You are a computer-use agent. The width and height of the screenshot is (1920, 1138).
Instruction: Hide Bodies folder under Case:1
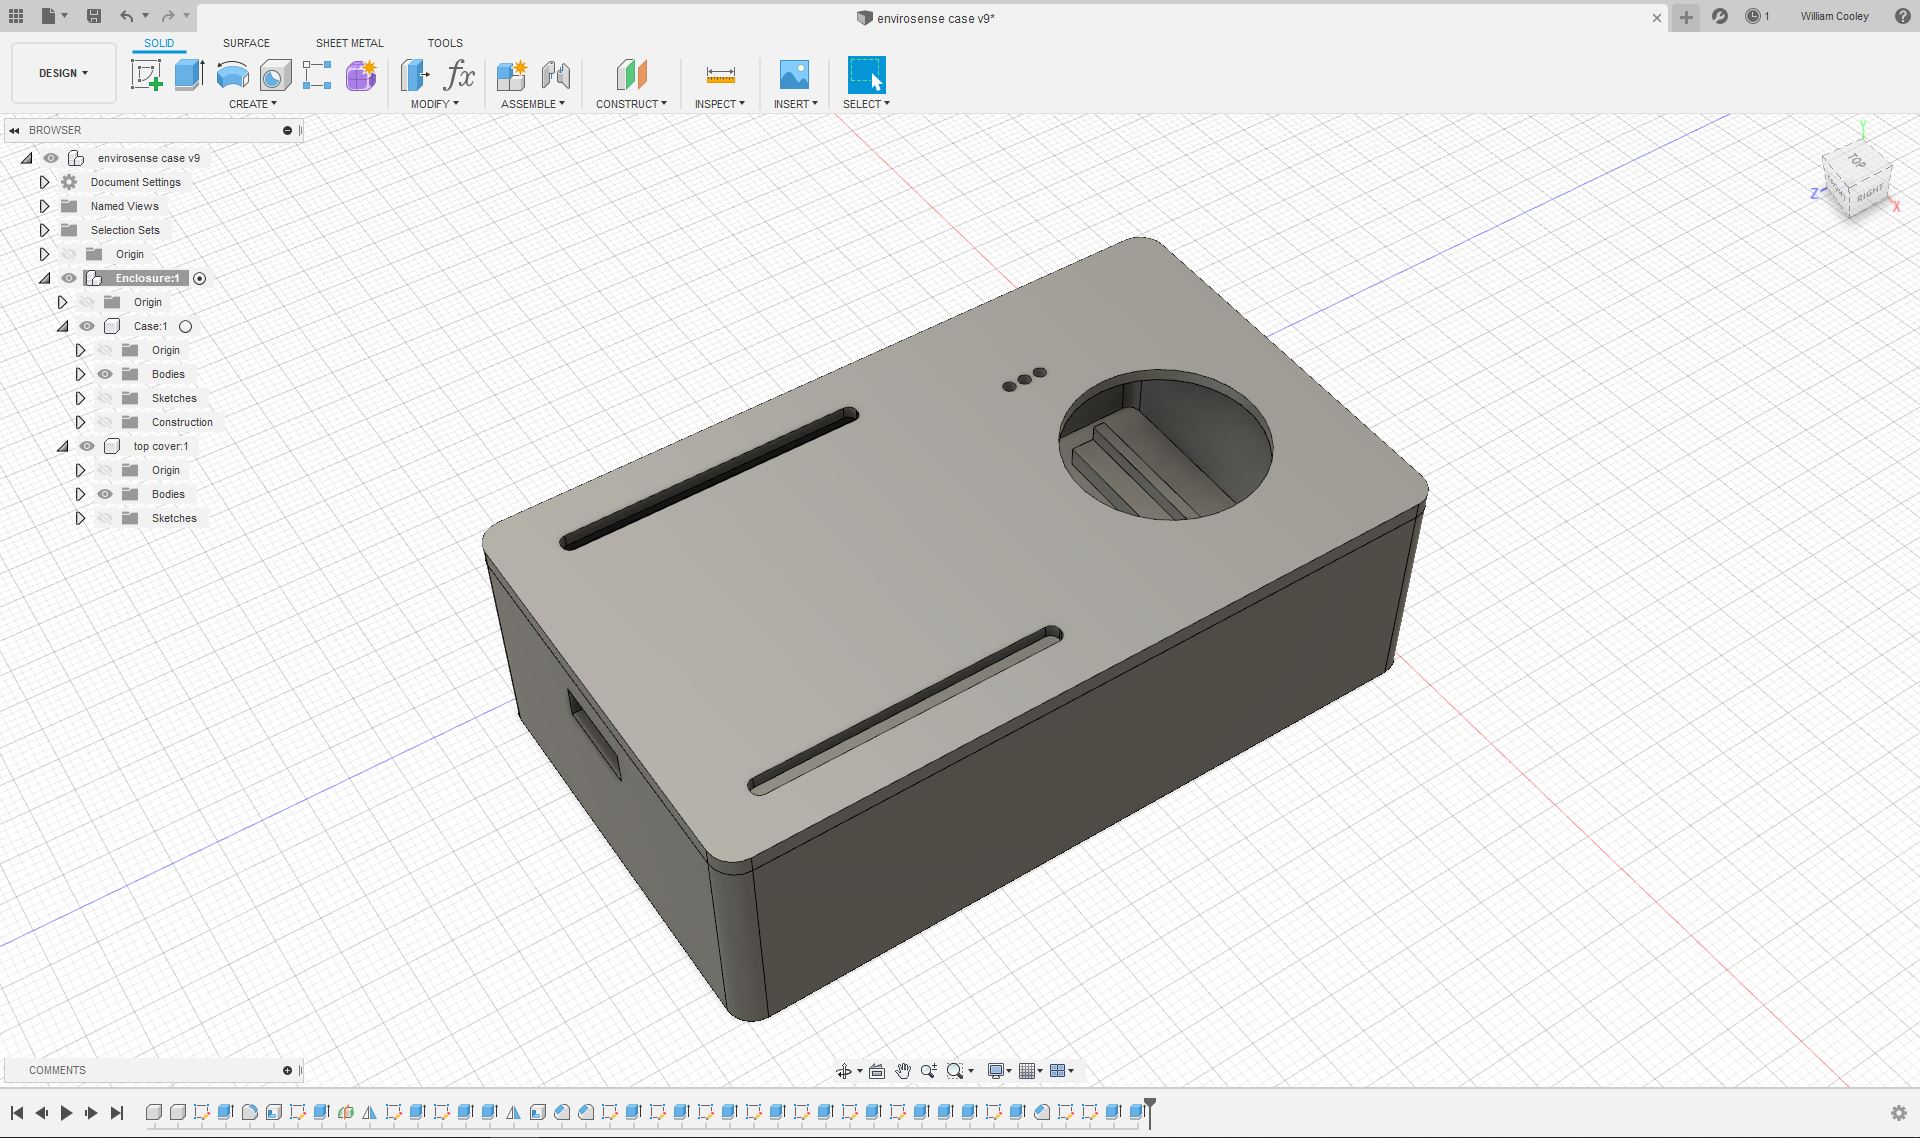click(x=105, y=374)
